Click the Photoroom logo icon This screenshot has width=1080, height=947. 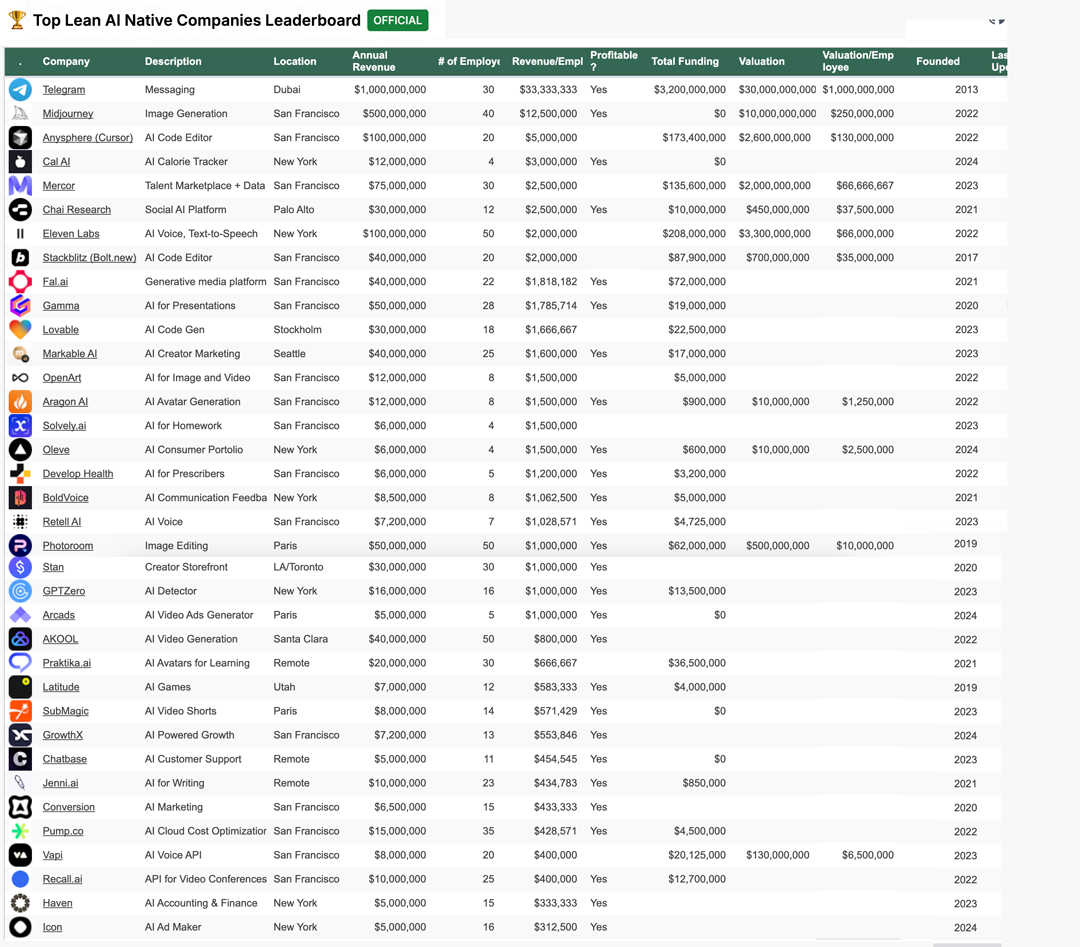pyautogui.click(x=20, y=545)
